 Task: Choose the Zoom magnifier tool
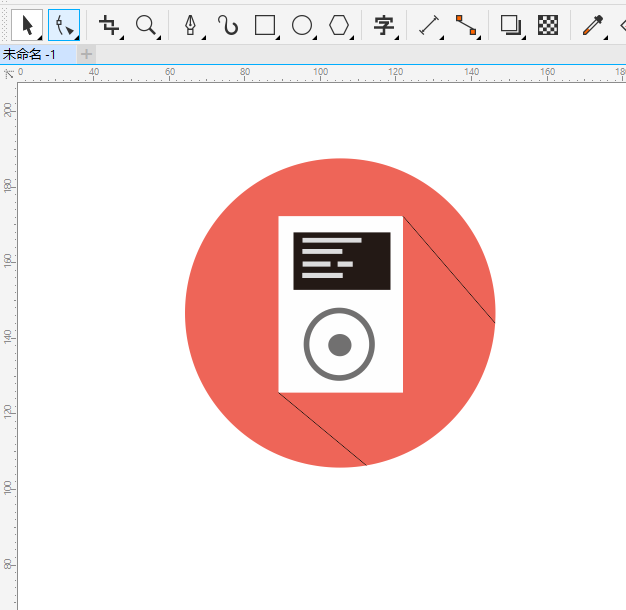146,25
